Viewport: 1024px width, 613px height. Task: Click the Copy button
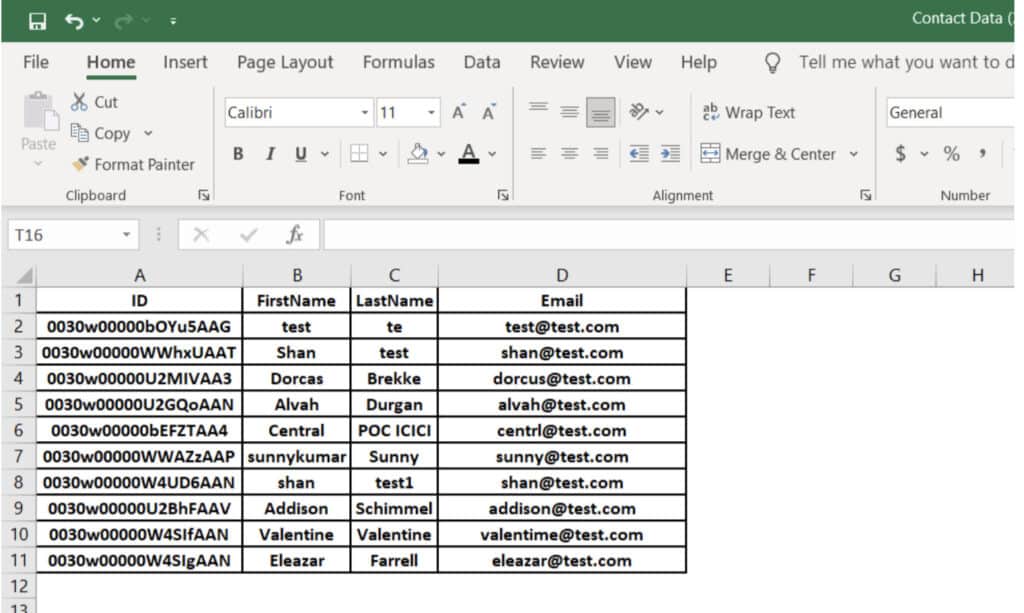101,133
